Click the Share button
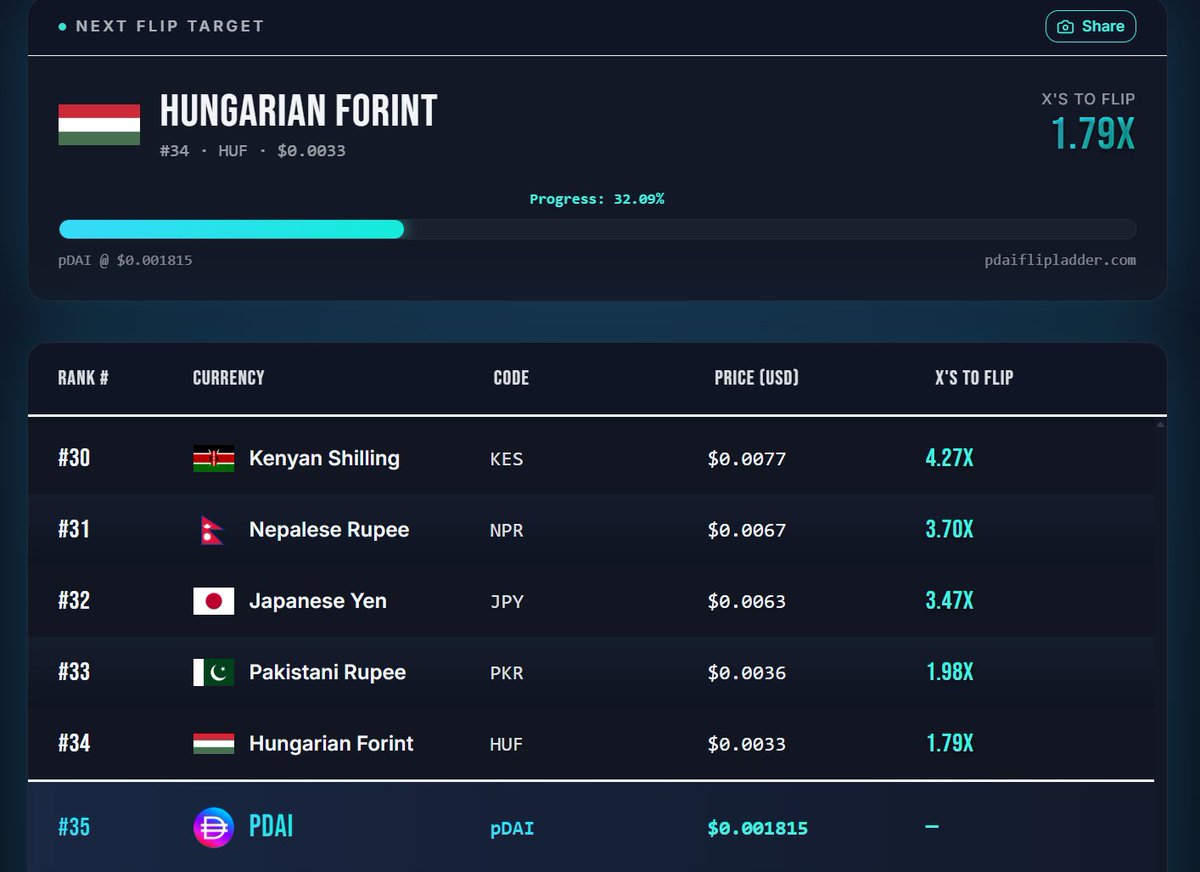The height and width of the screenshot is (872, 1200). [x=1091, y=27]
